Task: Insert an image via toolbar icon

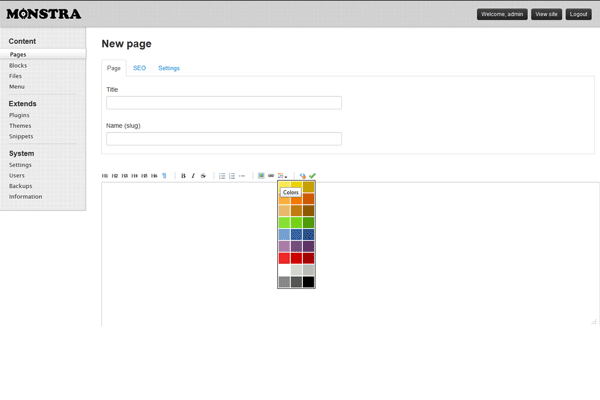Action: pyautogui.click(x=261, y=176)
